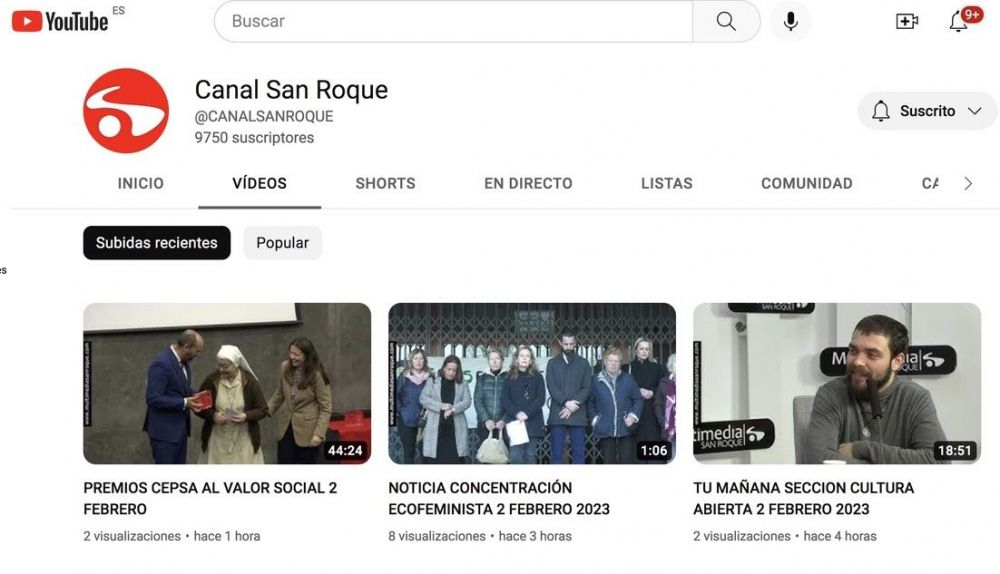Expand the Suscrito subscription dropdown
The height and width of the screenshot is (574, 1000).
tap(927, 111)
